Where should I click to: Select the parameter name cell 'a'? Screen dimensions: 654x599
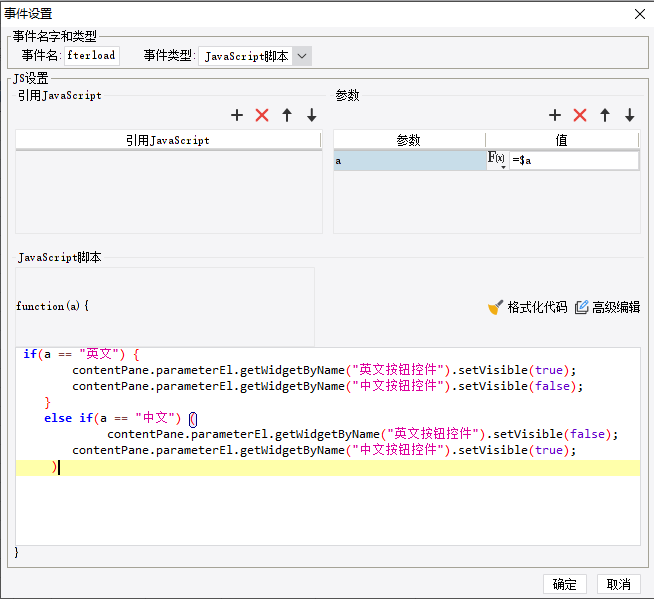[409, 160]
